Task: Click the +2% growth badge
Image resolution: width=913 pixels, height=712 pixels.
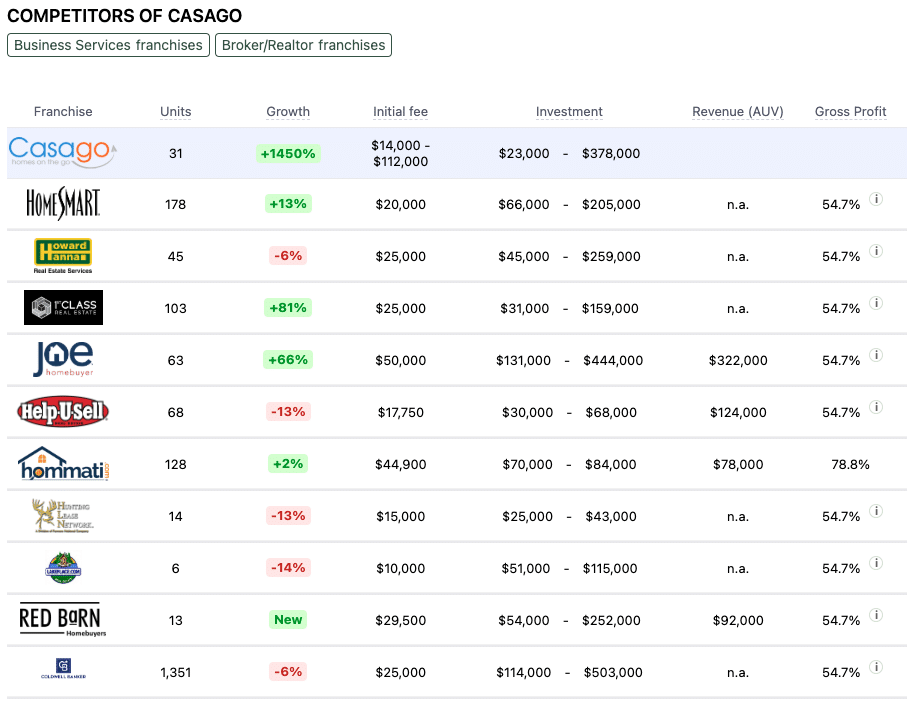Action: [x=288, y=463]
